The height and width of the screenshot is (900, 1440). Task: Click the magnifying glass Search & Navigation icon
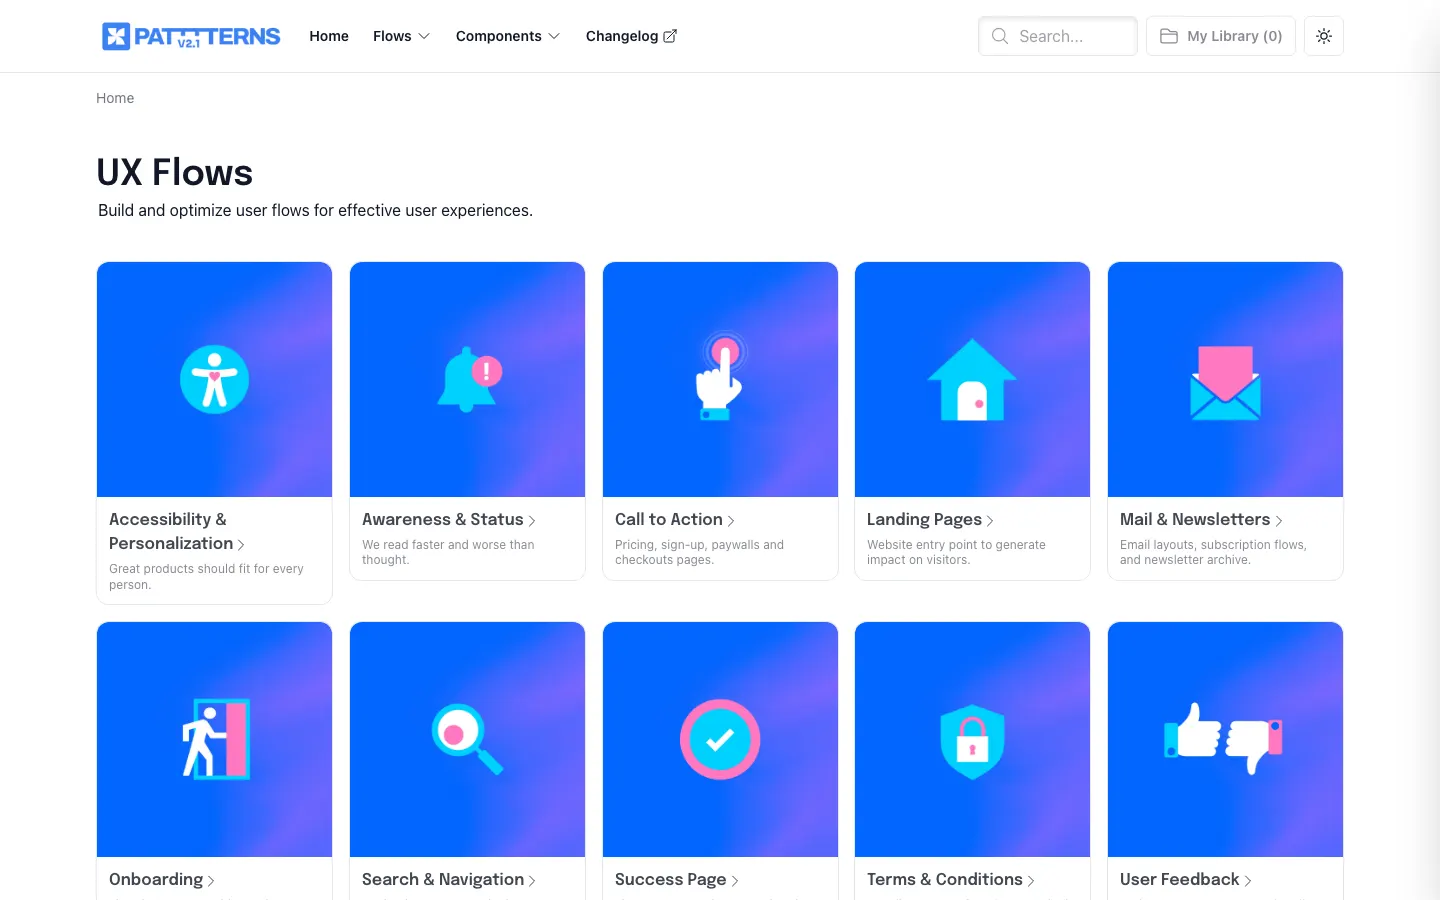(x=467, y=739)
